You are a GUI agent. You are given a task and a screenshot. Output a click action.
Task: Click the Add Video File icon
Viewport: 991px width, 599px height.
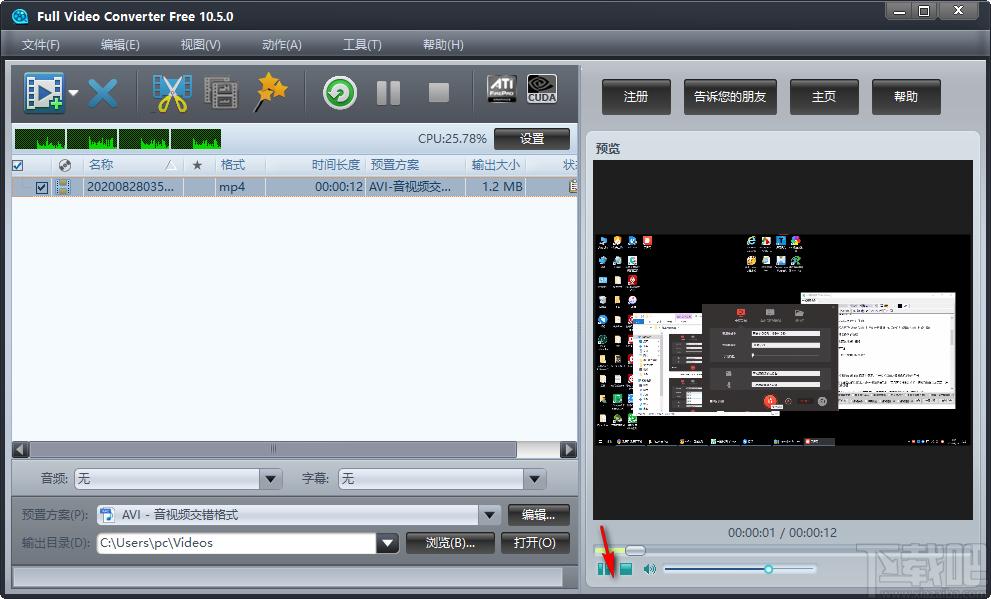point(44,93)
